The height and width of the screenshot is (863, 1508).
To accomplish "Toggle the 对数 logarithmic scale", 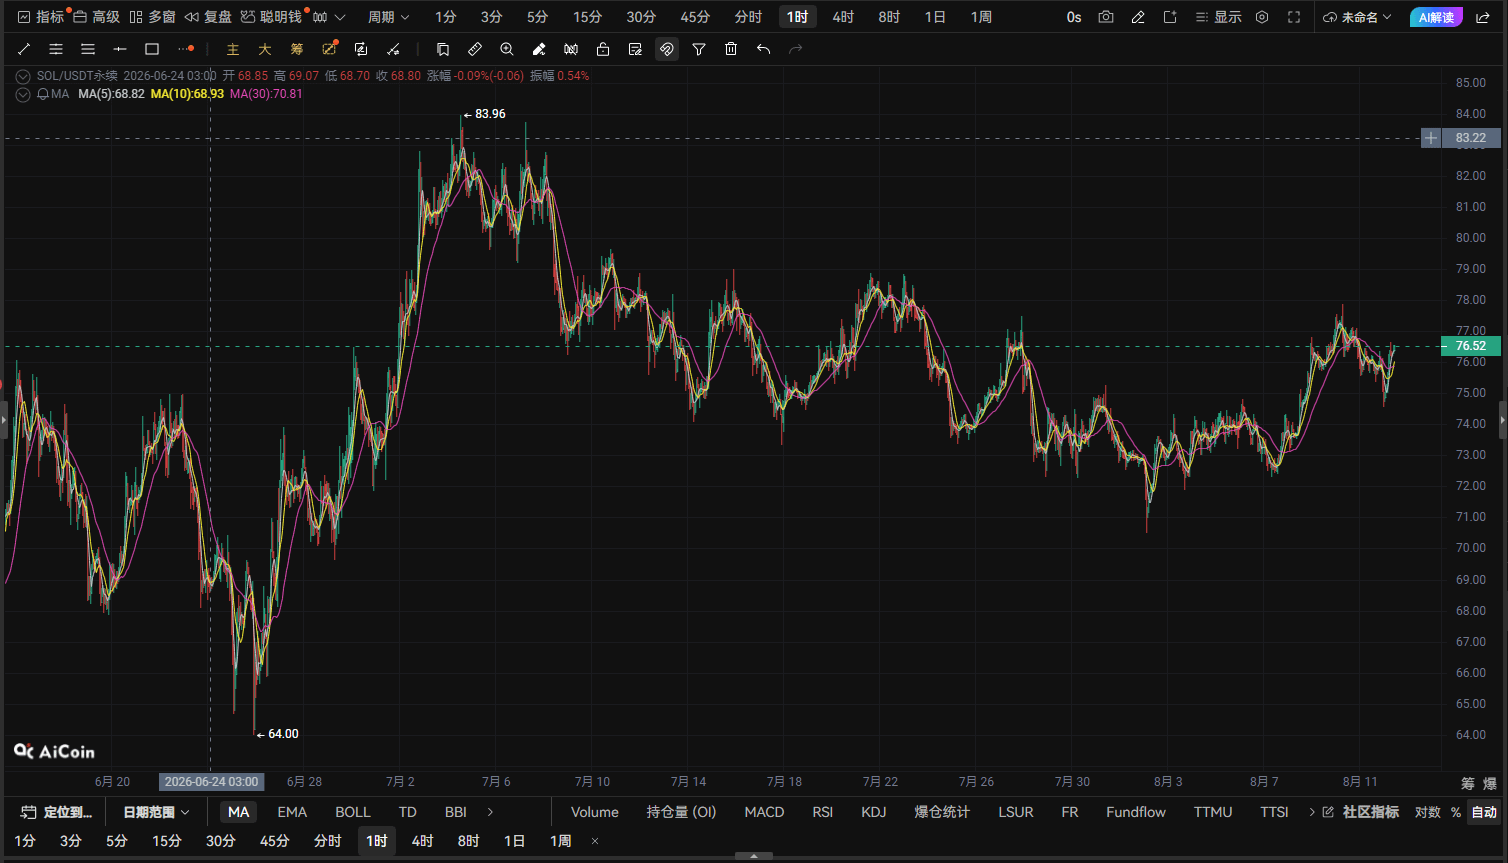I will [x=1428, y=812].
